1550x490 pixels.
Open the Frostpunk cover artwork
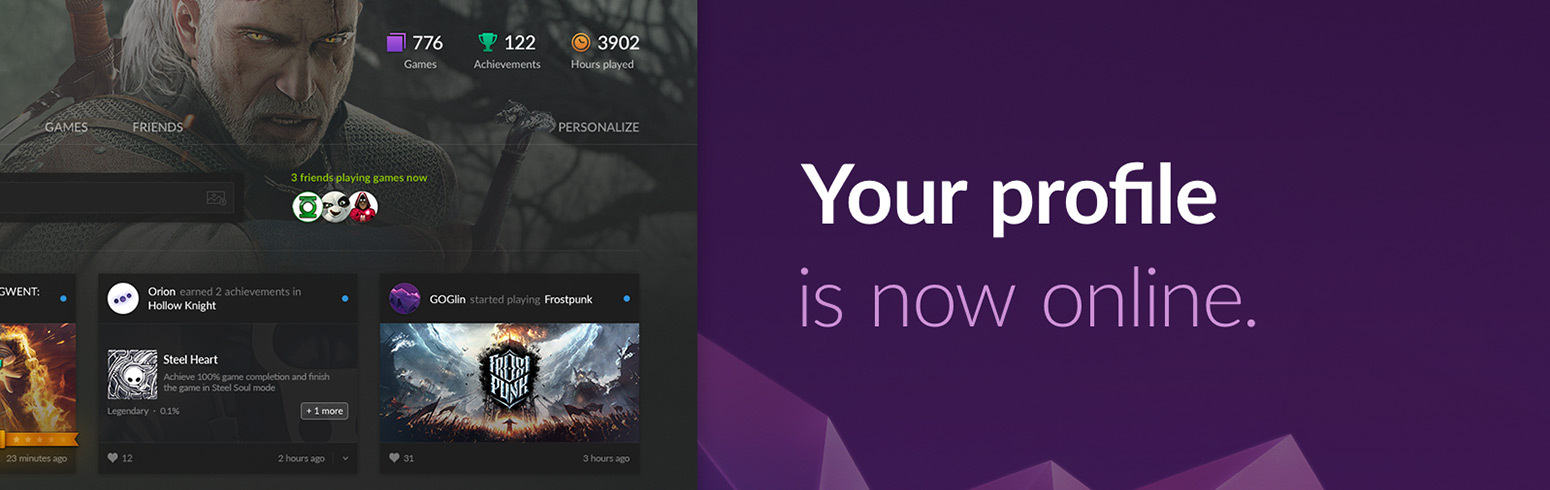(509, 382)
